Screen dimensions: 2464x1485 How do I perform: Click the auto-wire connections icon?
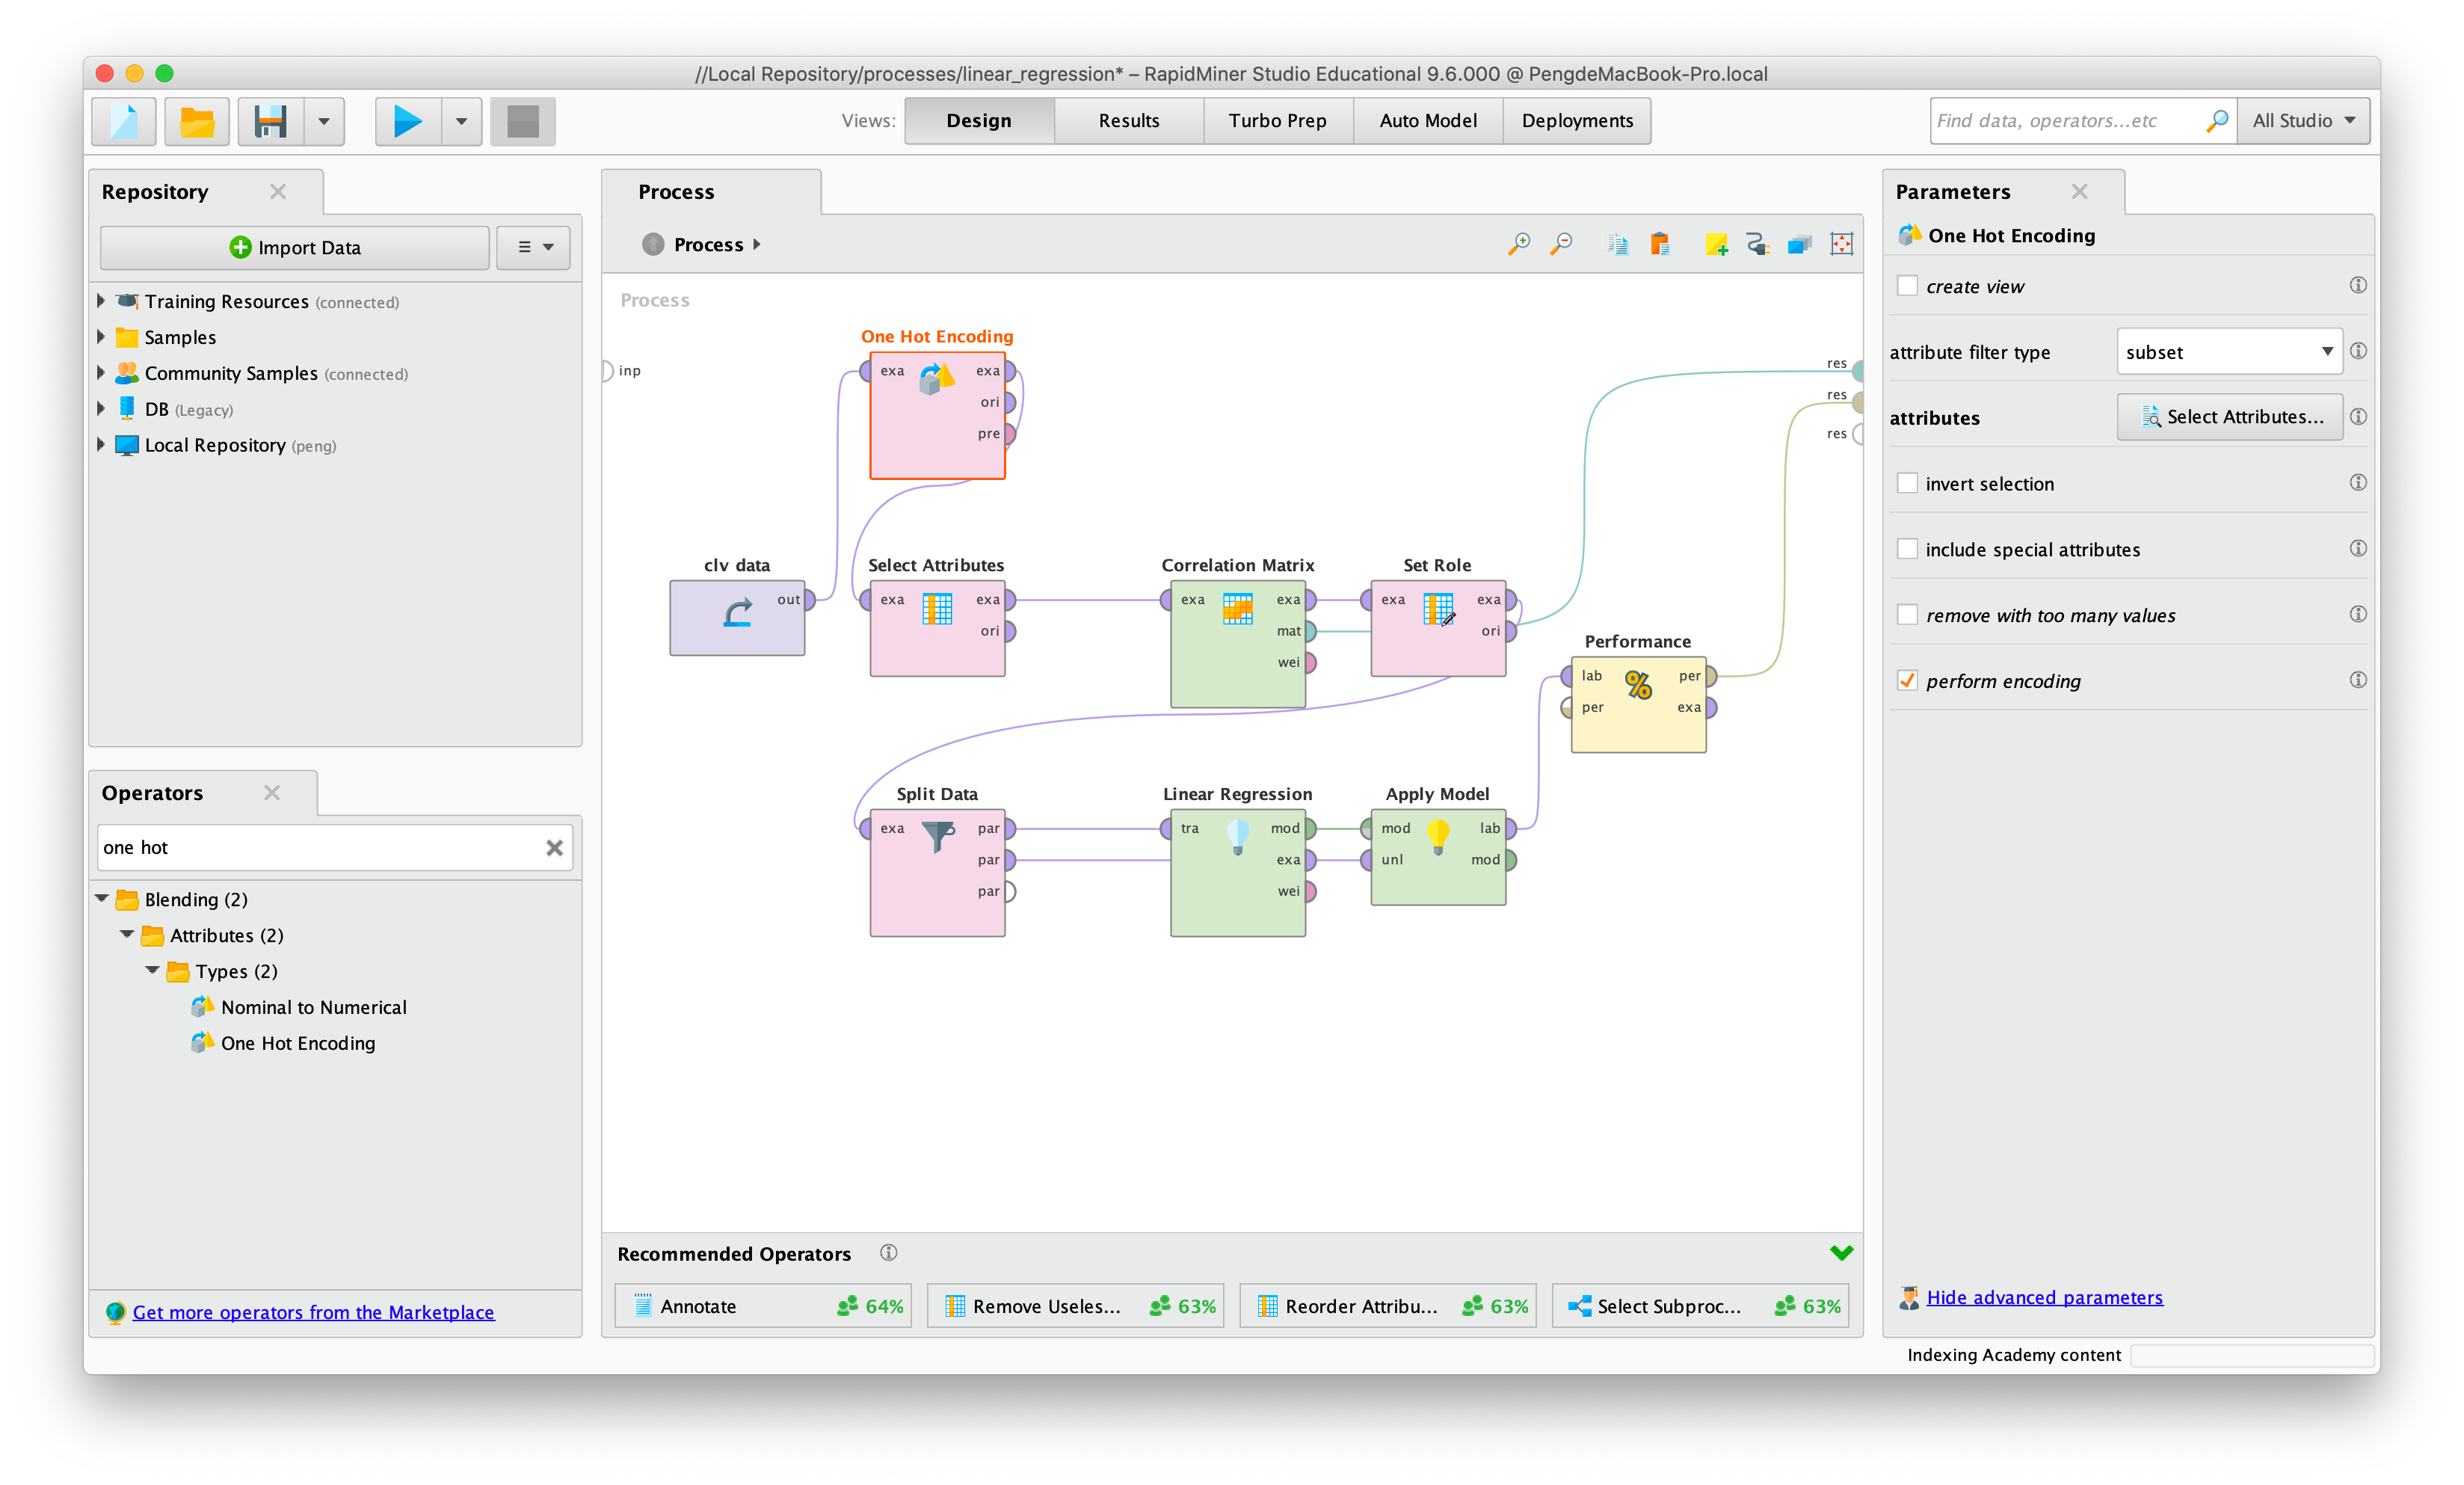pos(1757,244)
